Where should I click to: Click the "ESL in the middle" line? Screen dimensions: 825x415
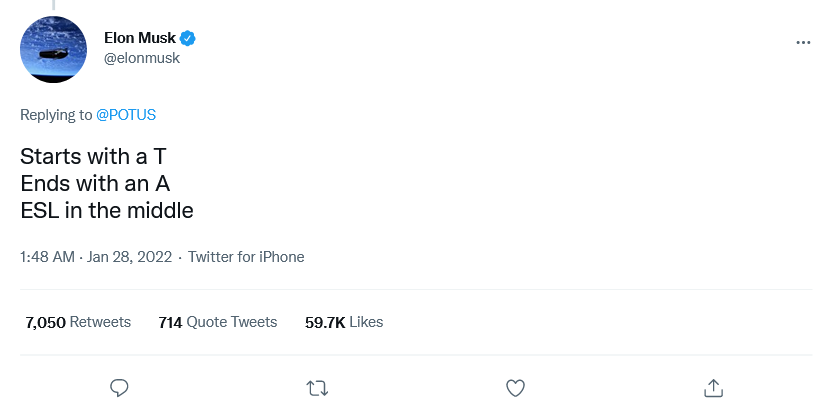point(106,210)
